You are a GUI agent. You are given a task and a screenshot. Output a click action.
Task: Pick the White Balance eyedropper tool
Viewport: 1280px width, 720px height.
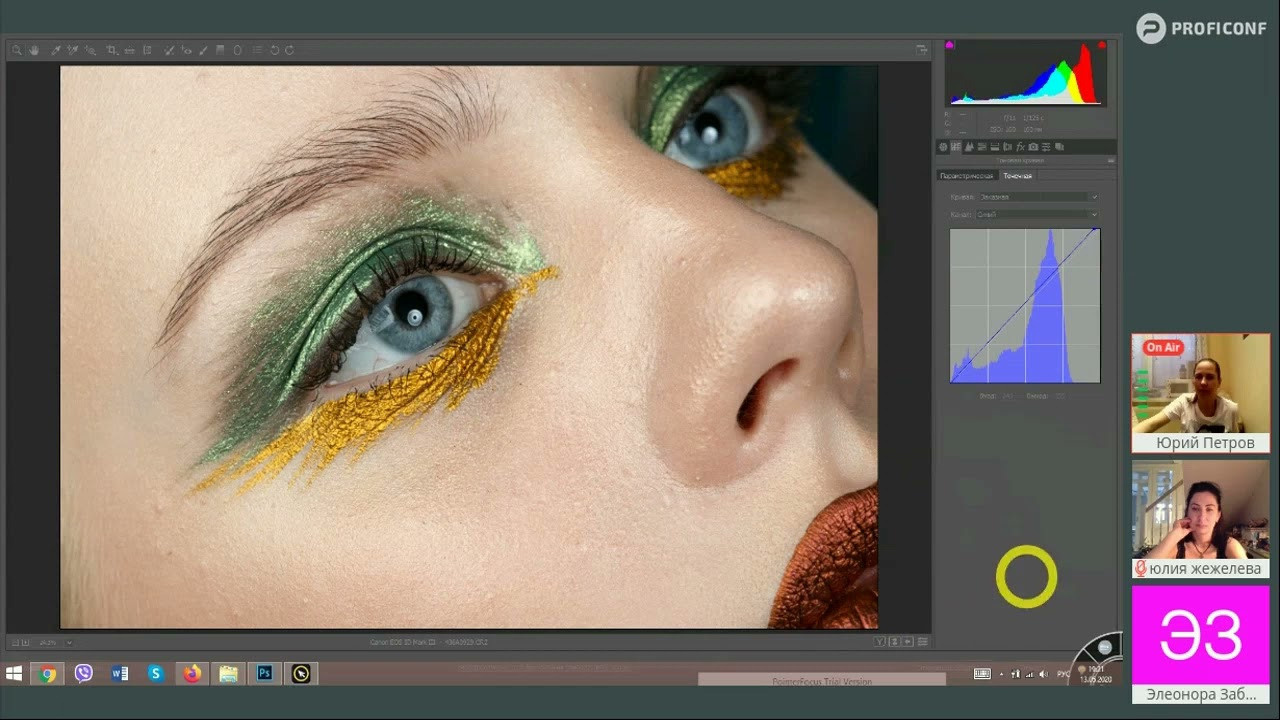point(55,49)
